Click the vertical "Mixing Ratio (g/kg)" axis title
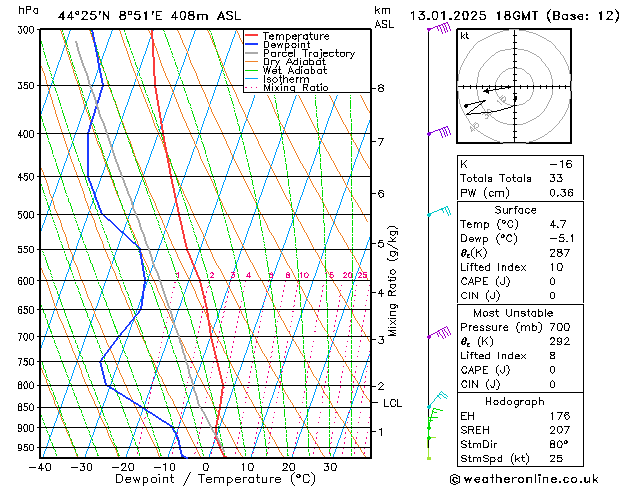Screen dimensions: 629x486 pos(392,281)
